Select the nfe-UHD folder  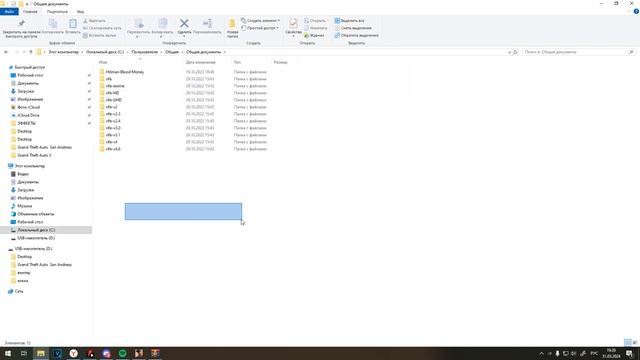click(113, 100)
